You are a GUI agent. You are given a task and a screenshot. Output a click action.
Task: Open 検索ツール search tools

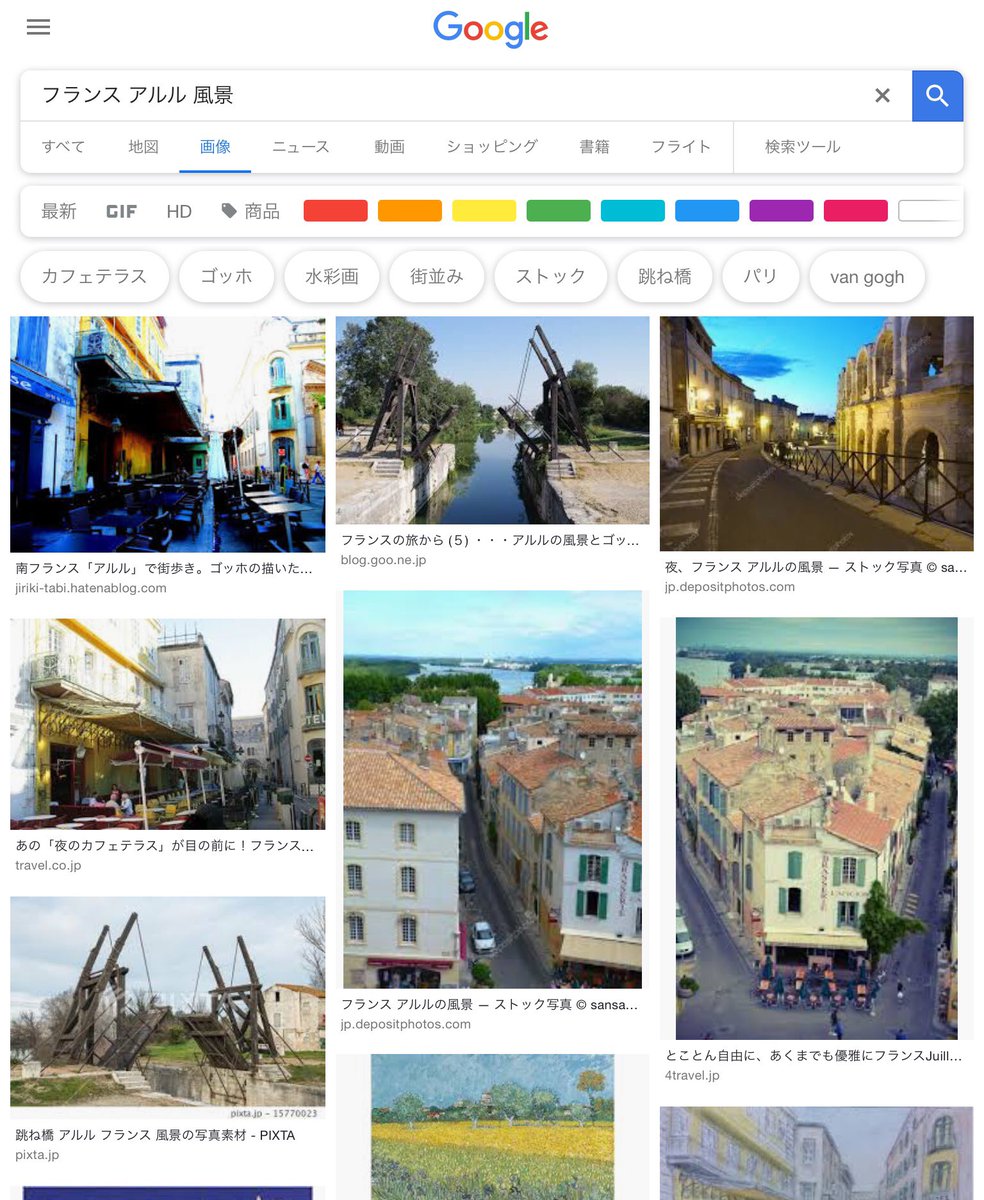(802, 146)
